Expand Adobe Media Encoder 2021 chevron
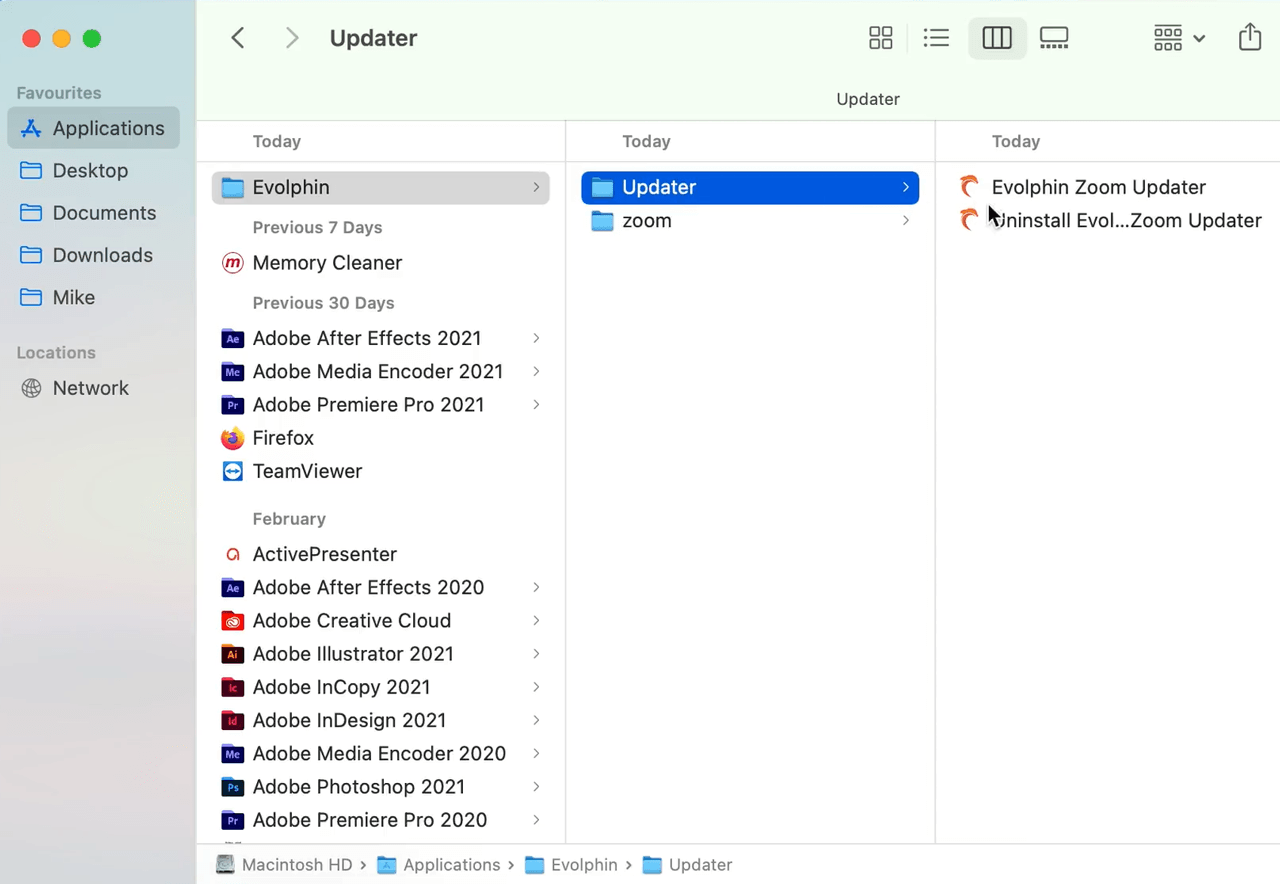The width and height of the screenshot is (1280, 884). point(537,371)
